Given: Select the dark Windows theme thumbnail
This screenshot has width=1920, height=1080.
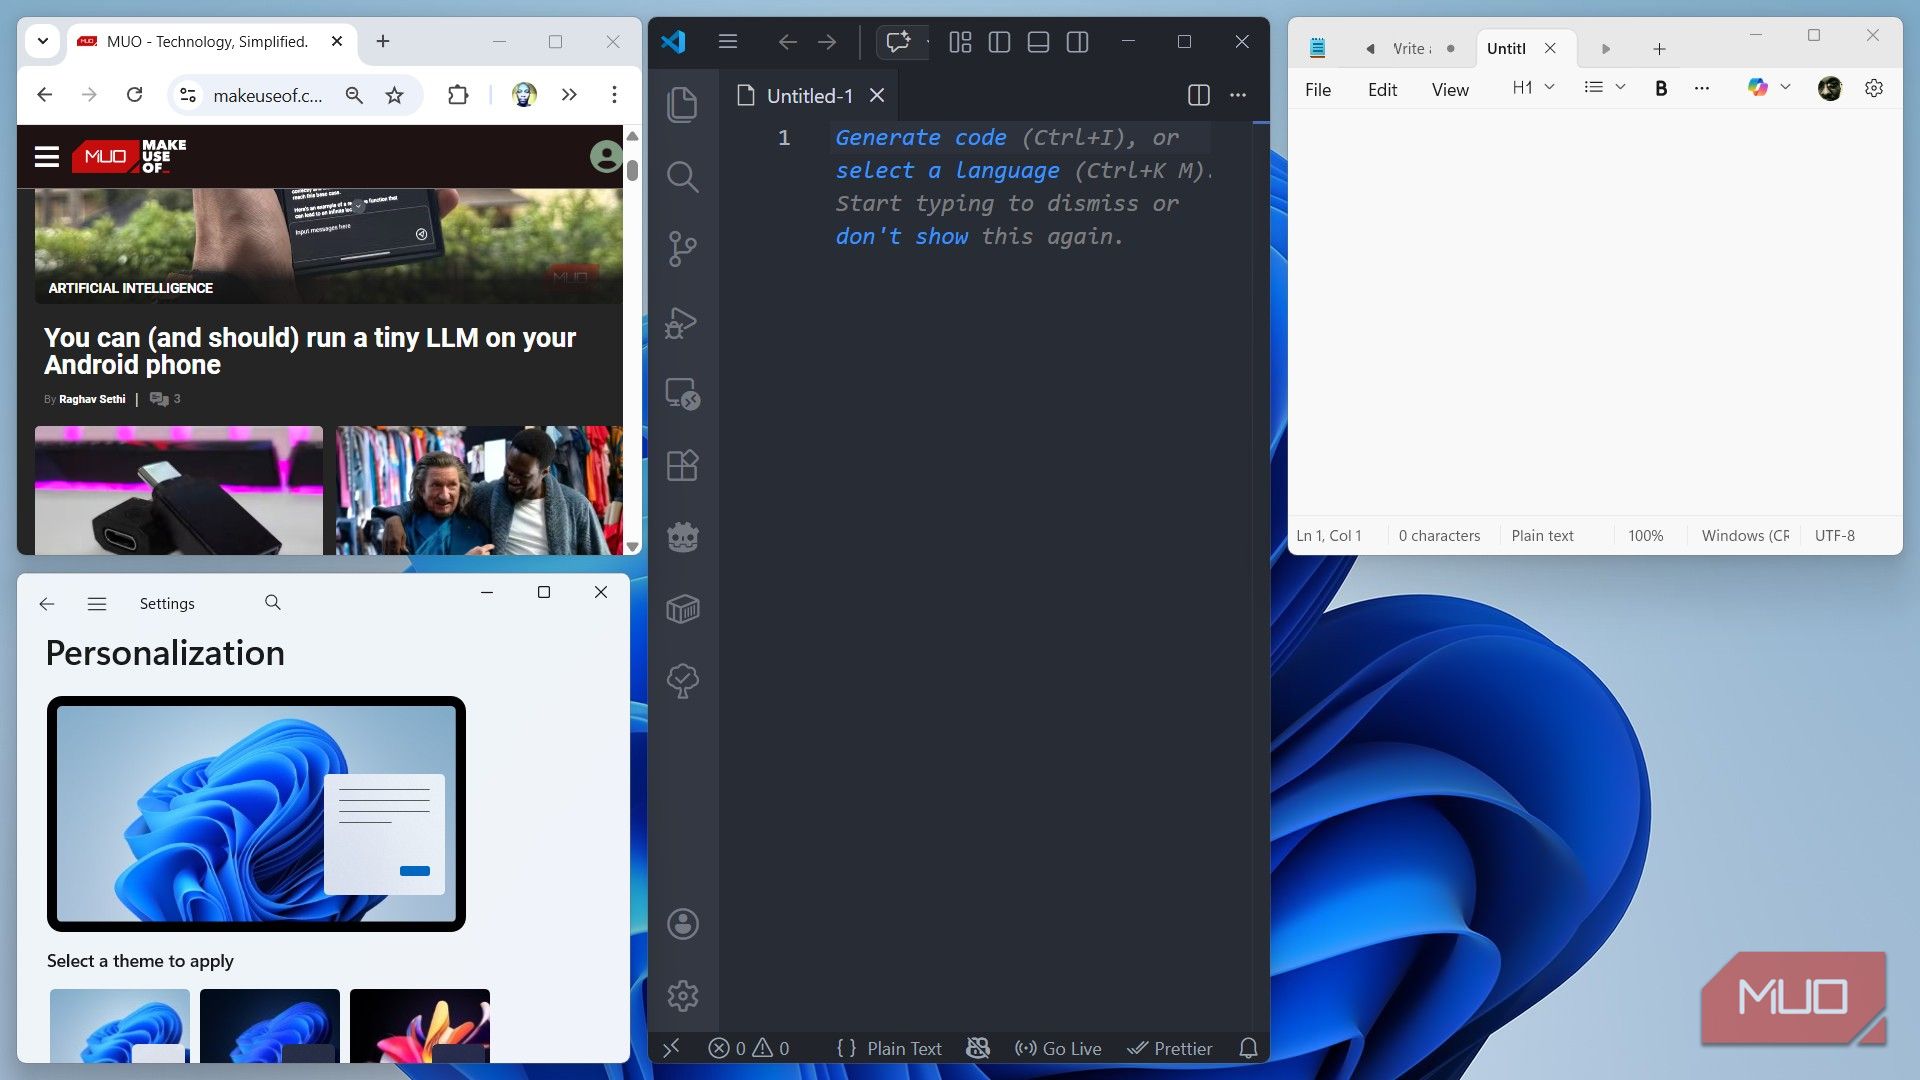Looking at the screenshot, I should click(x=270, y=1026).
